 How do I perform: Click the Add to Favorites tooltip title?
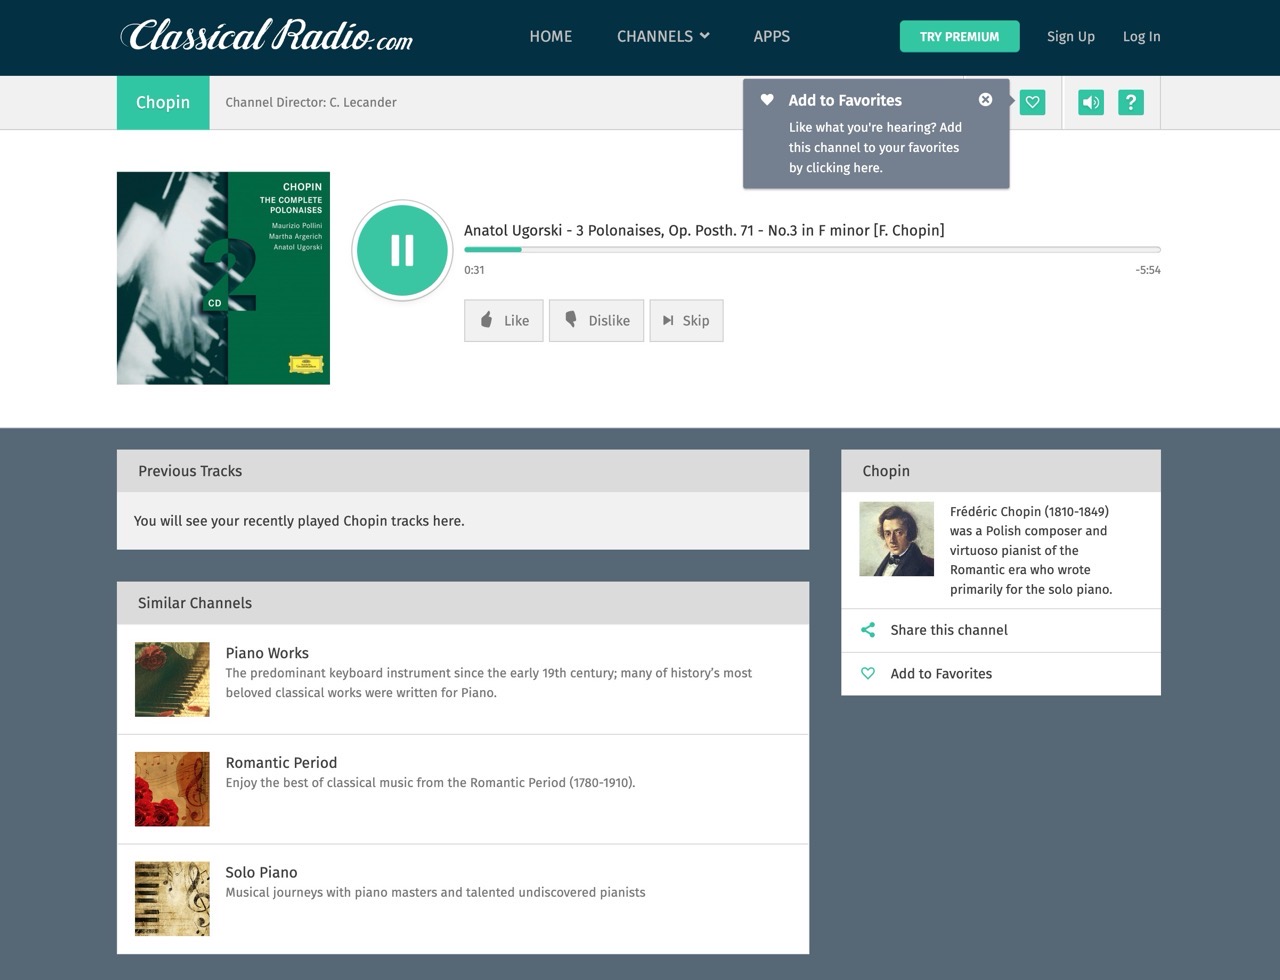point(845,100)
